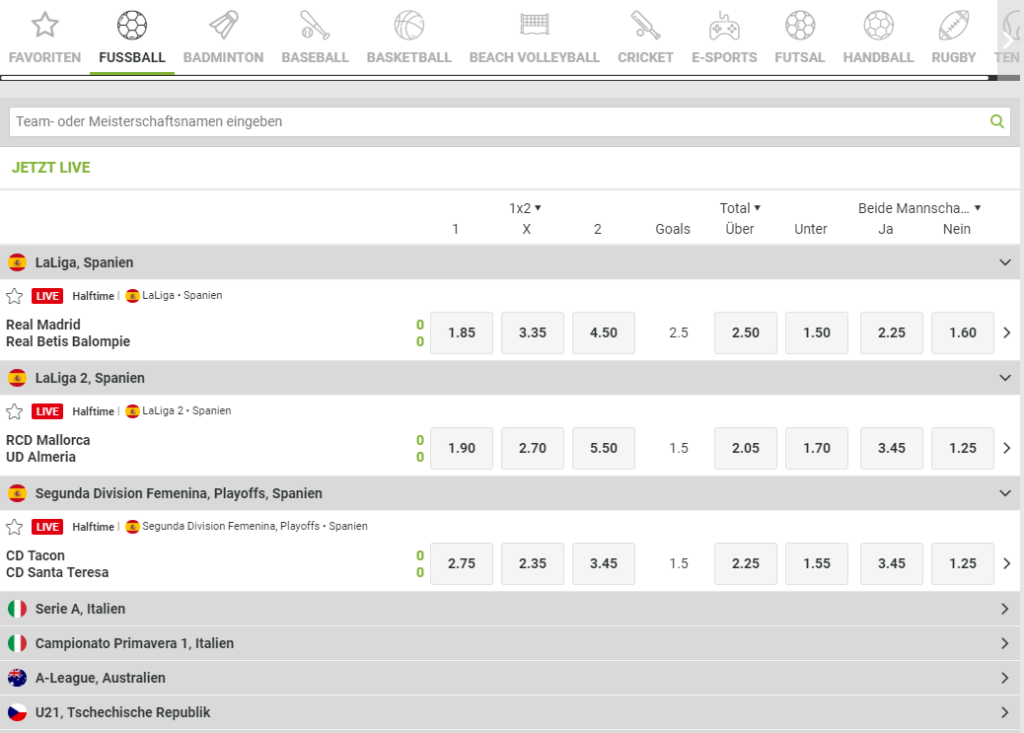Bet 1.85 on Real Madrid to win
This screenshot has width=1024, height=733.
[x=462, y=333]
